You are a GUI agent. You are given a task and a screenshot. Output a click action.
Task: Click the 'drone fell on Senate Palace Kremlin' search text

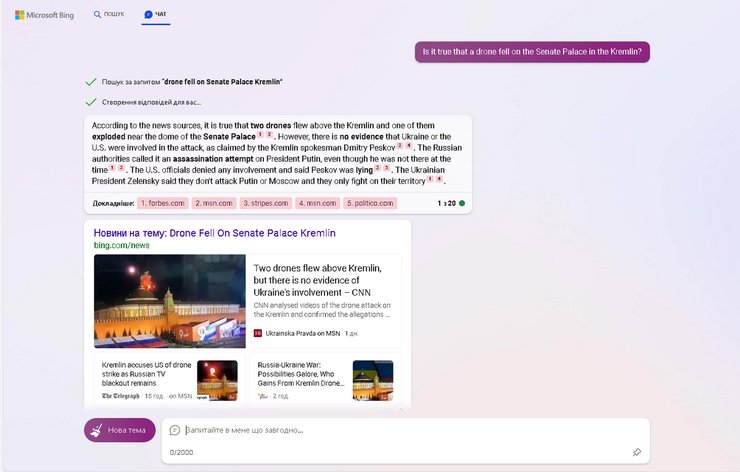point(222,82)
